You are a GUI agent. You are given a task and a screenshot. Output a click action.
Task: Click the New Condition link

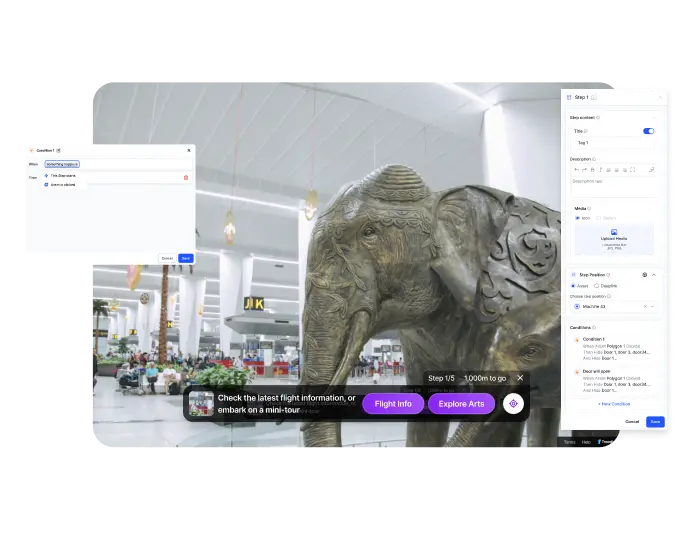point(614,404)
